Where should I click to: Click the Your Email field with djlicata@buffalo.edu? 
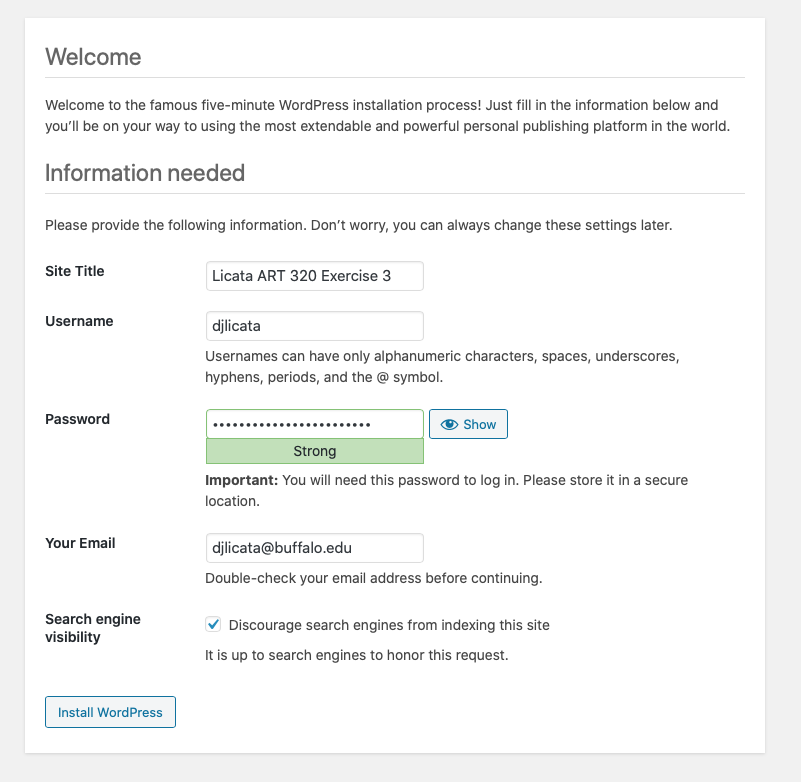[314, 548]
